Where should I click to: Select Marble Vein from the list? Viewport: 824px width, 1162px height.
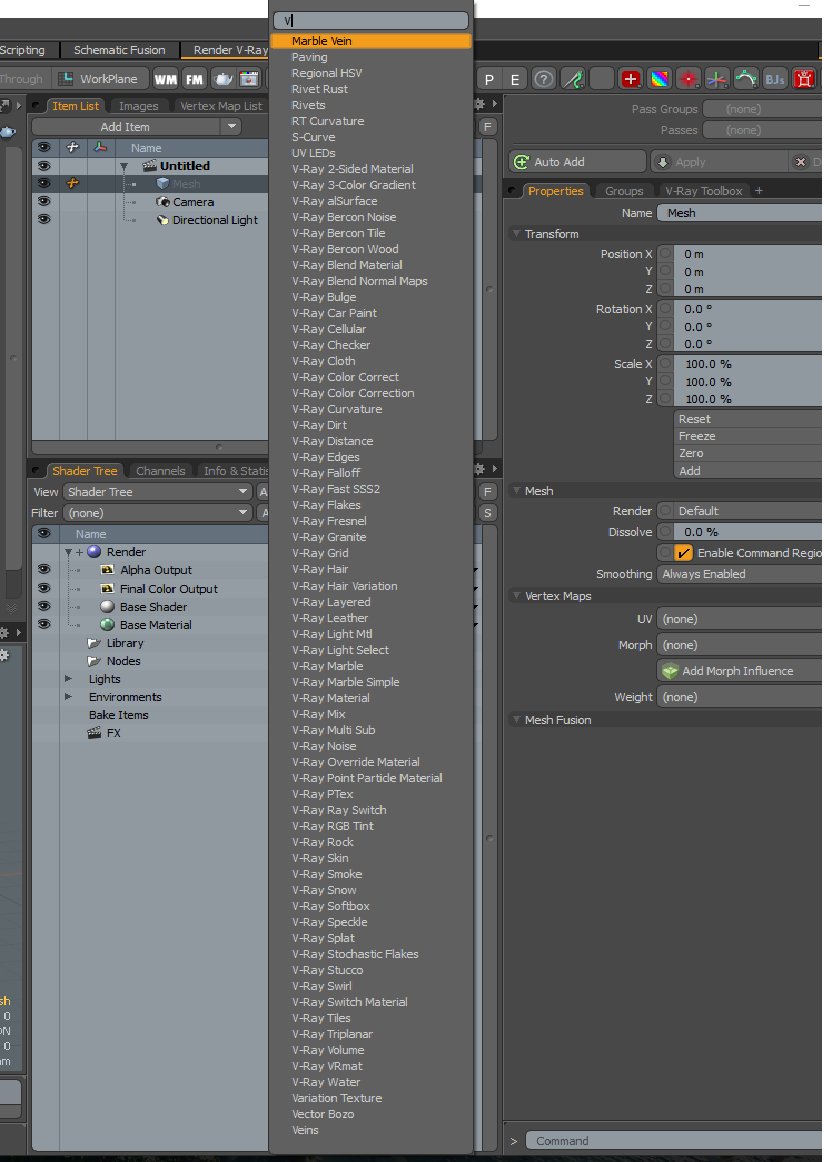click(371, 42)
